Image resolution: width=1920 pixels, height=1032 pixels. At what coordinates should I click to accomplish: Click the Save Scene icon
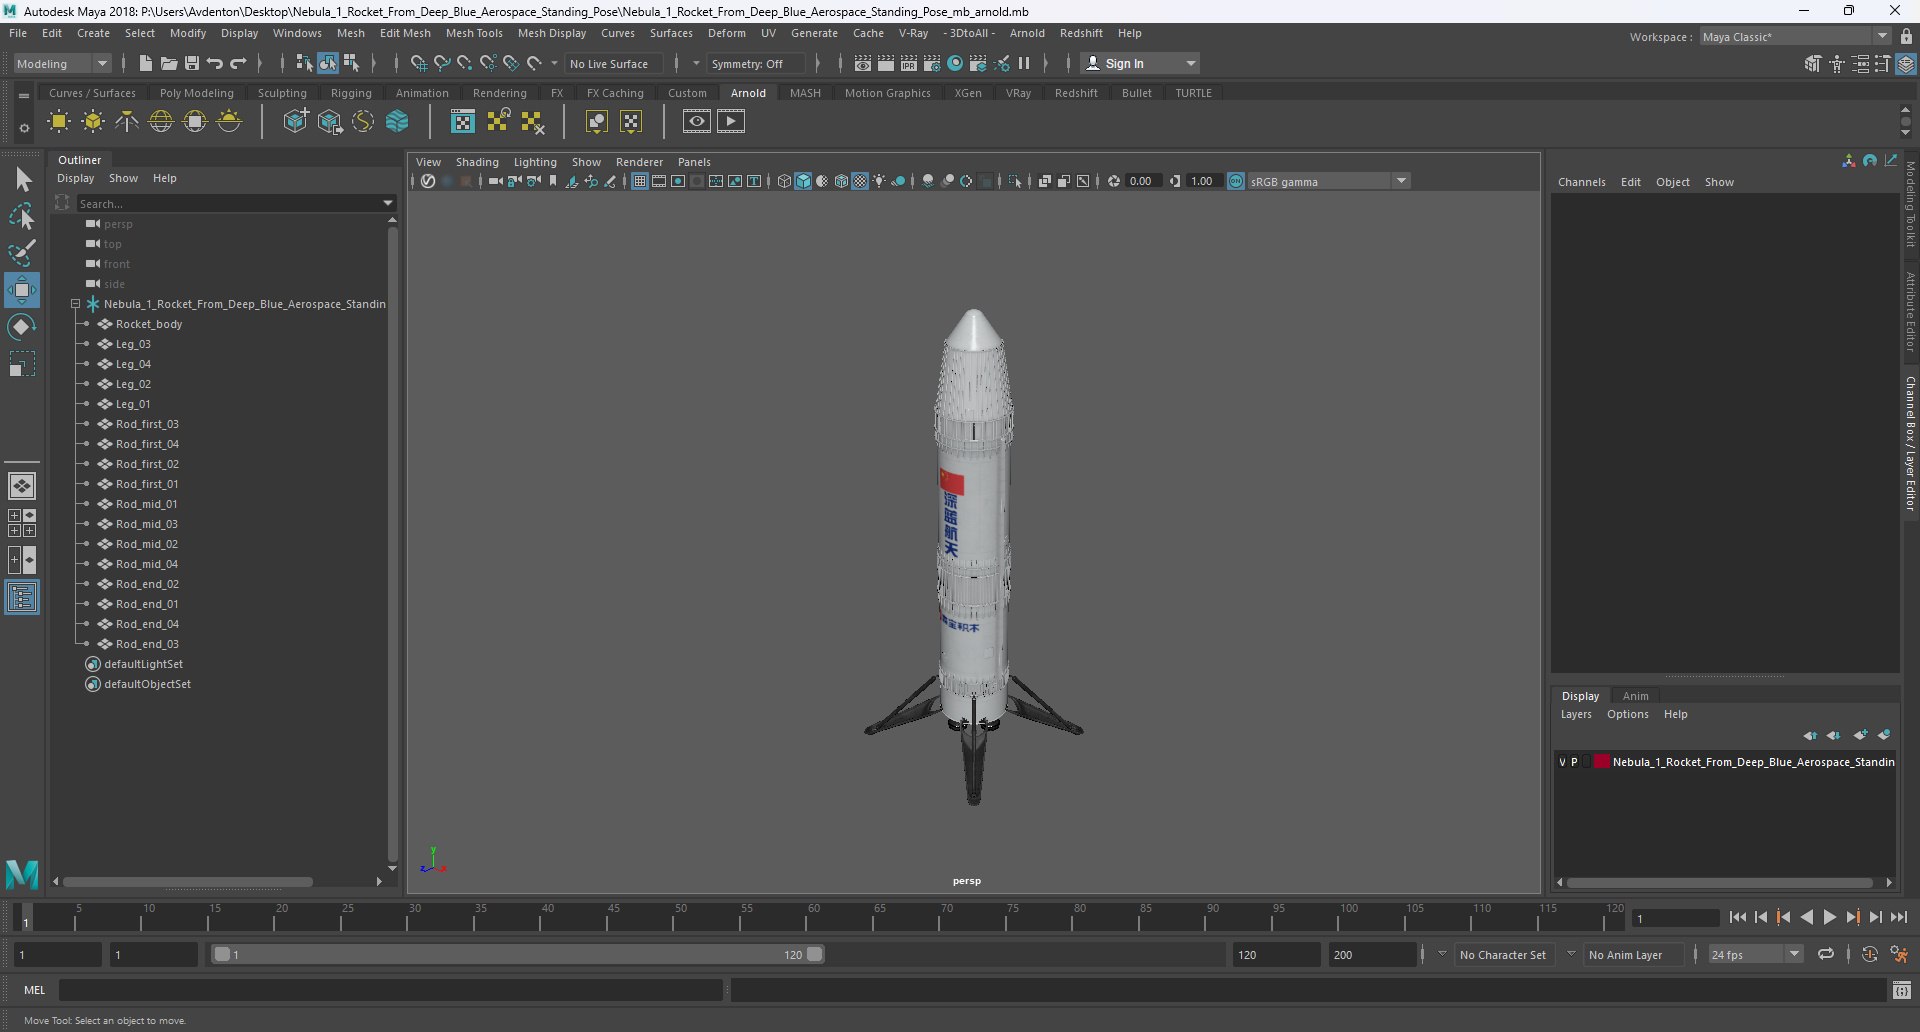coord(192,63)
